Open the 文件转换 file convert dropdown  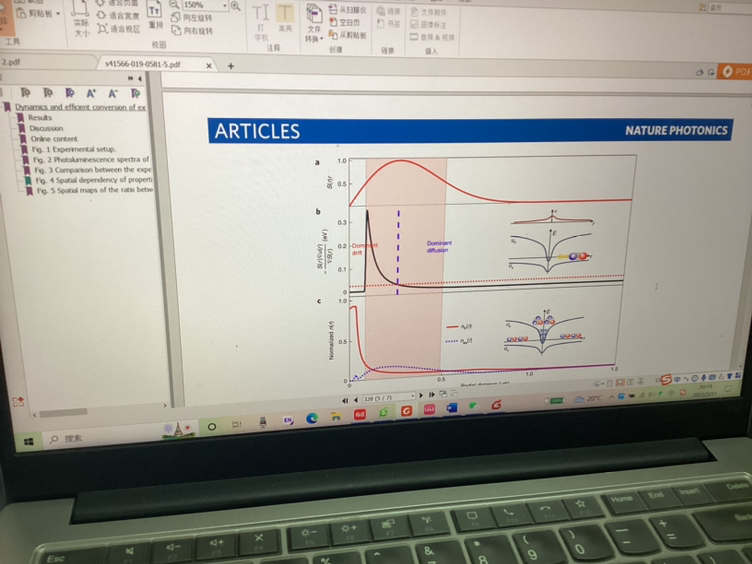click(314, 24)
